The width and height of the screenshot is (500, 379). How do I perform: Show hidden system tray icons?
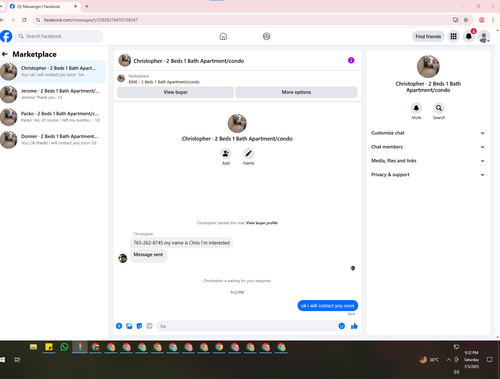click(x=449, y=360)
